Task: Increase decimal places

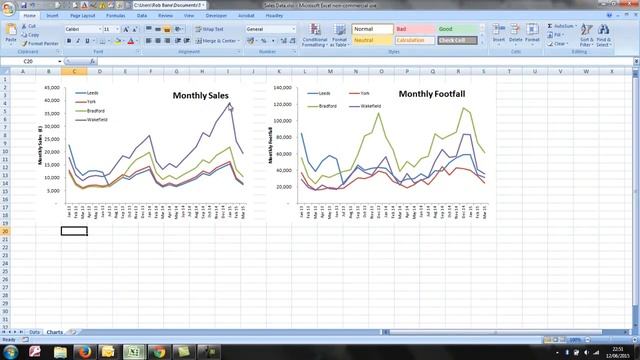Action: (x=284, y=41)
